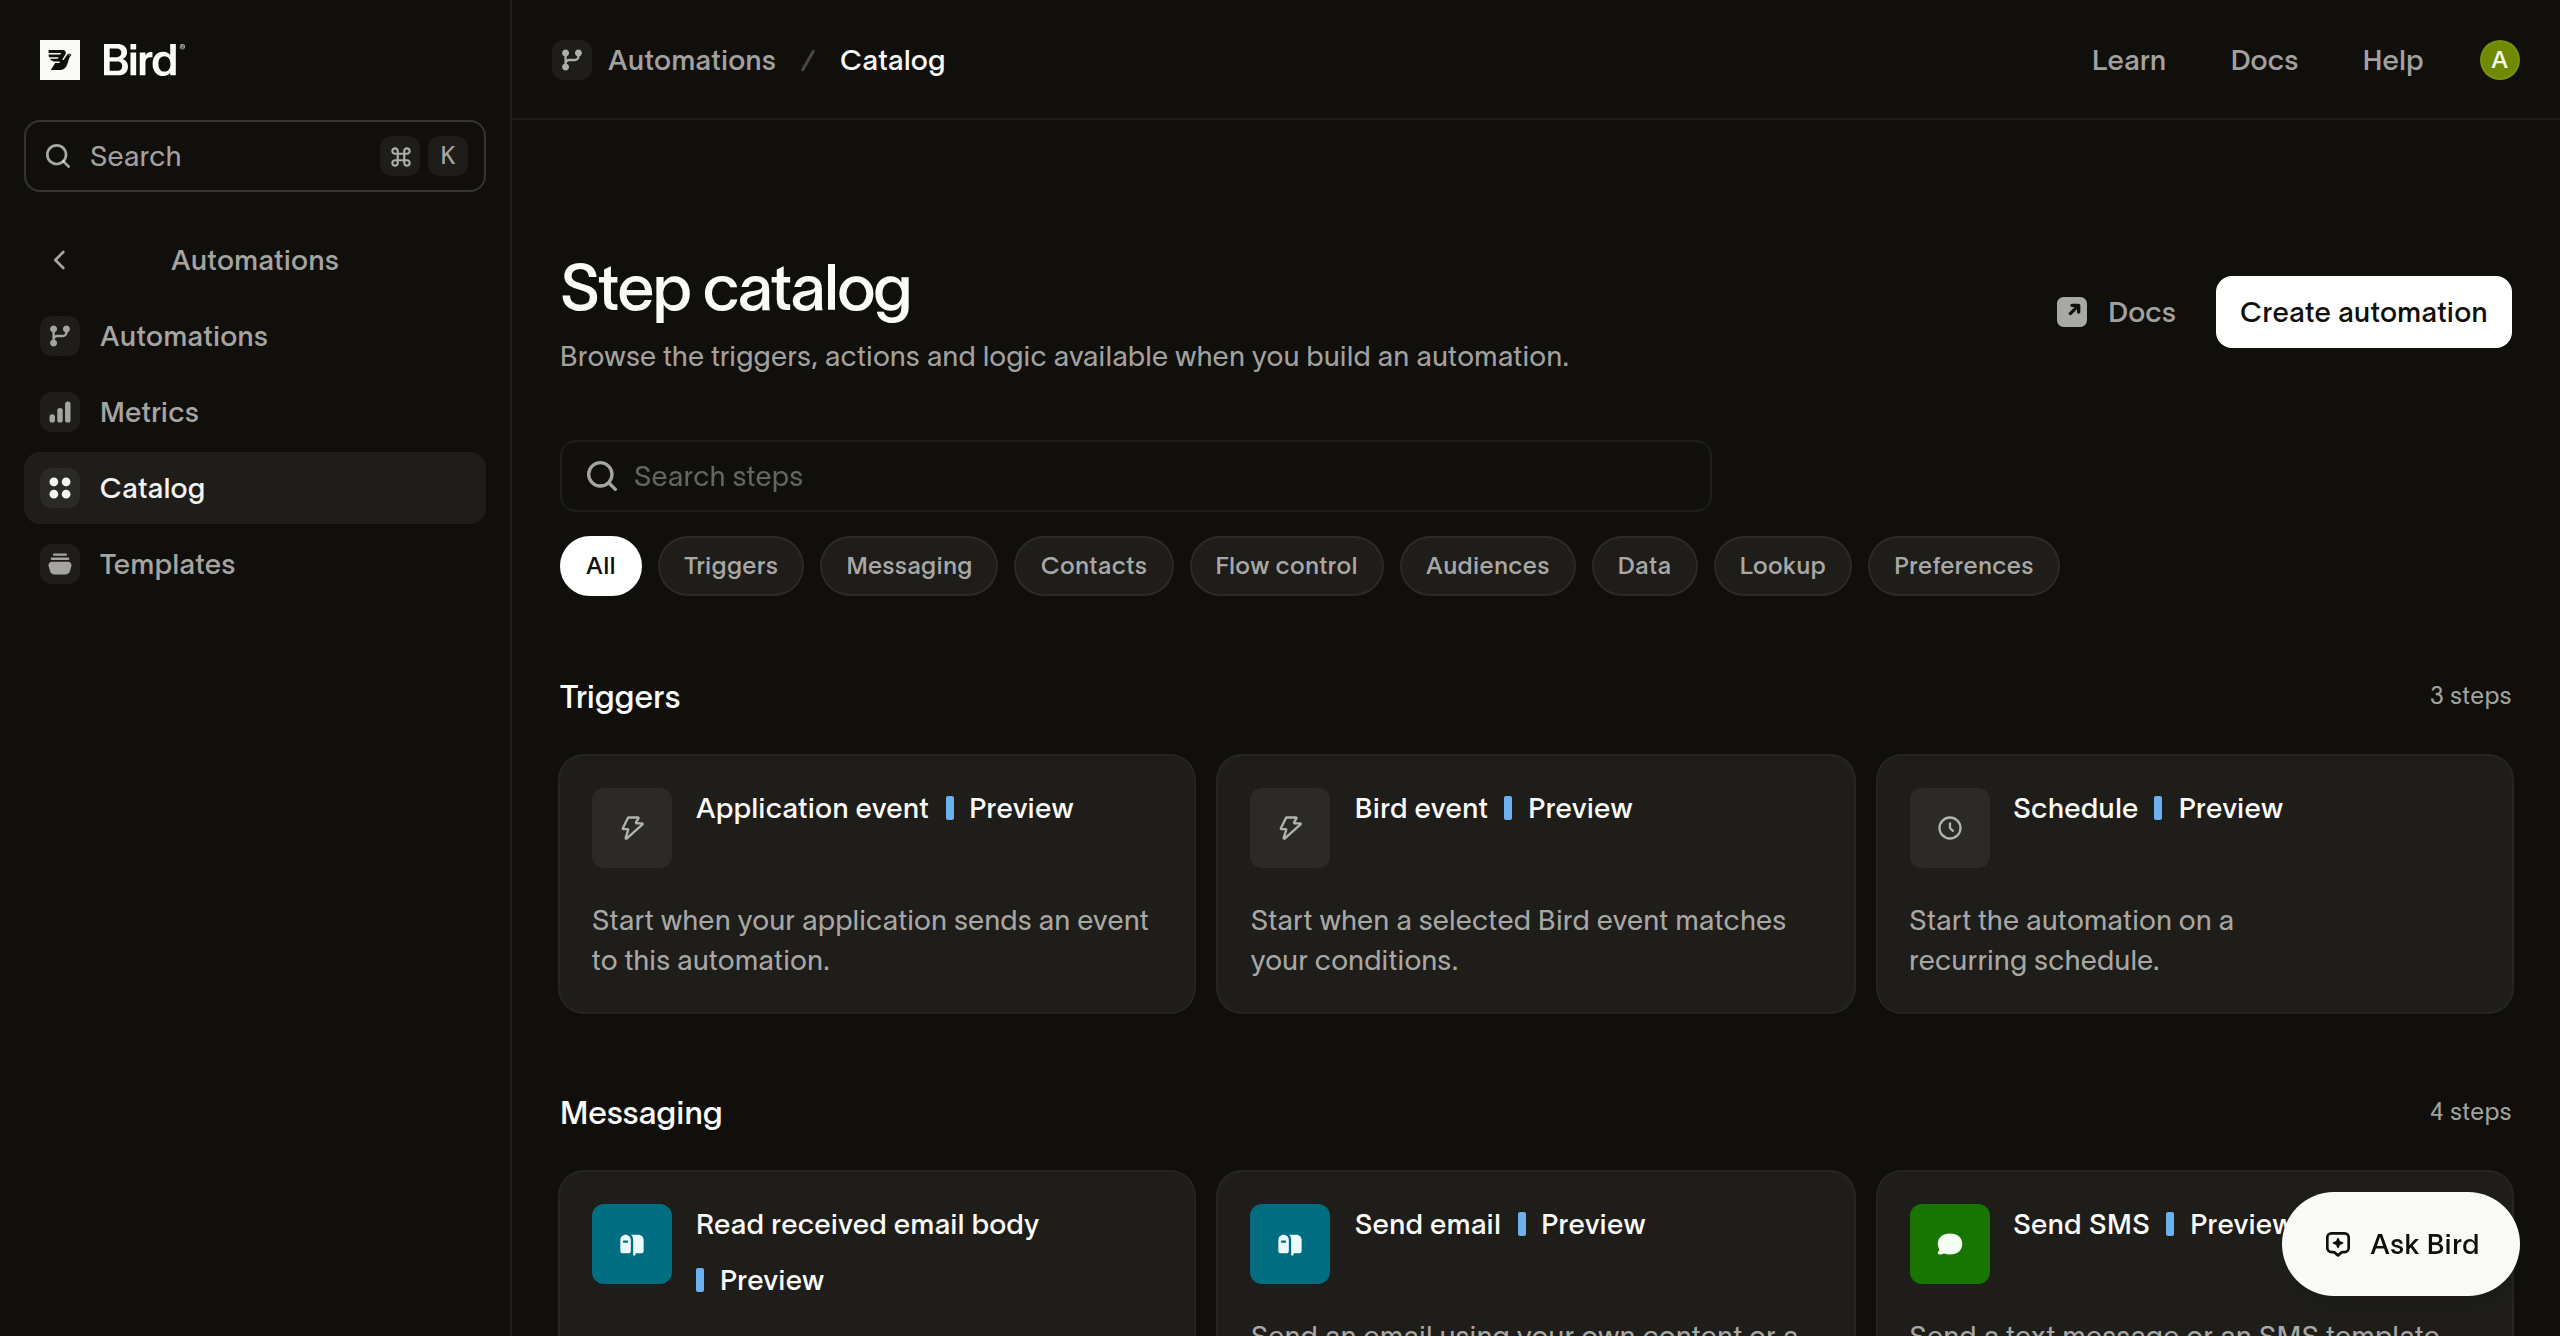Click the Automations sidebar section header
The width and height of the screenshot is (2560, 1336).
(255, 260)
